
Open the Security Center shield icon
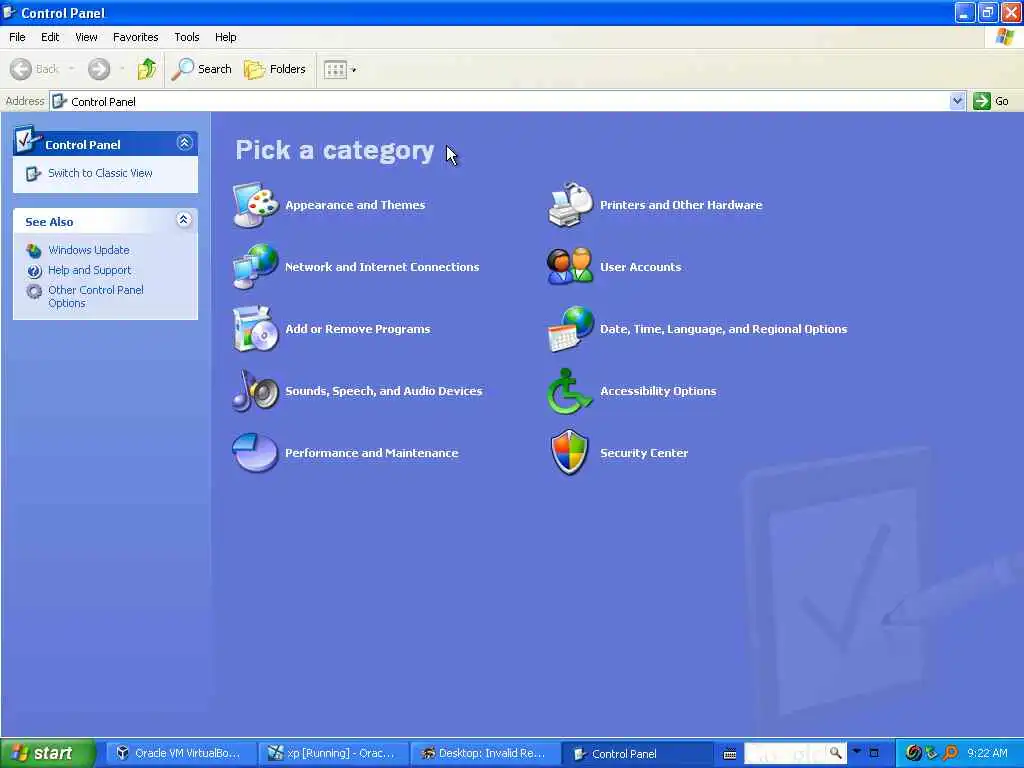coord(570,453)
